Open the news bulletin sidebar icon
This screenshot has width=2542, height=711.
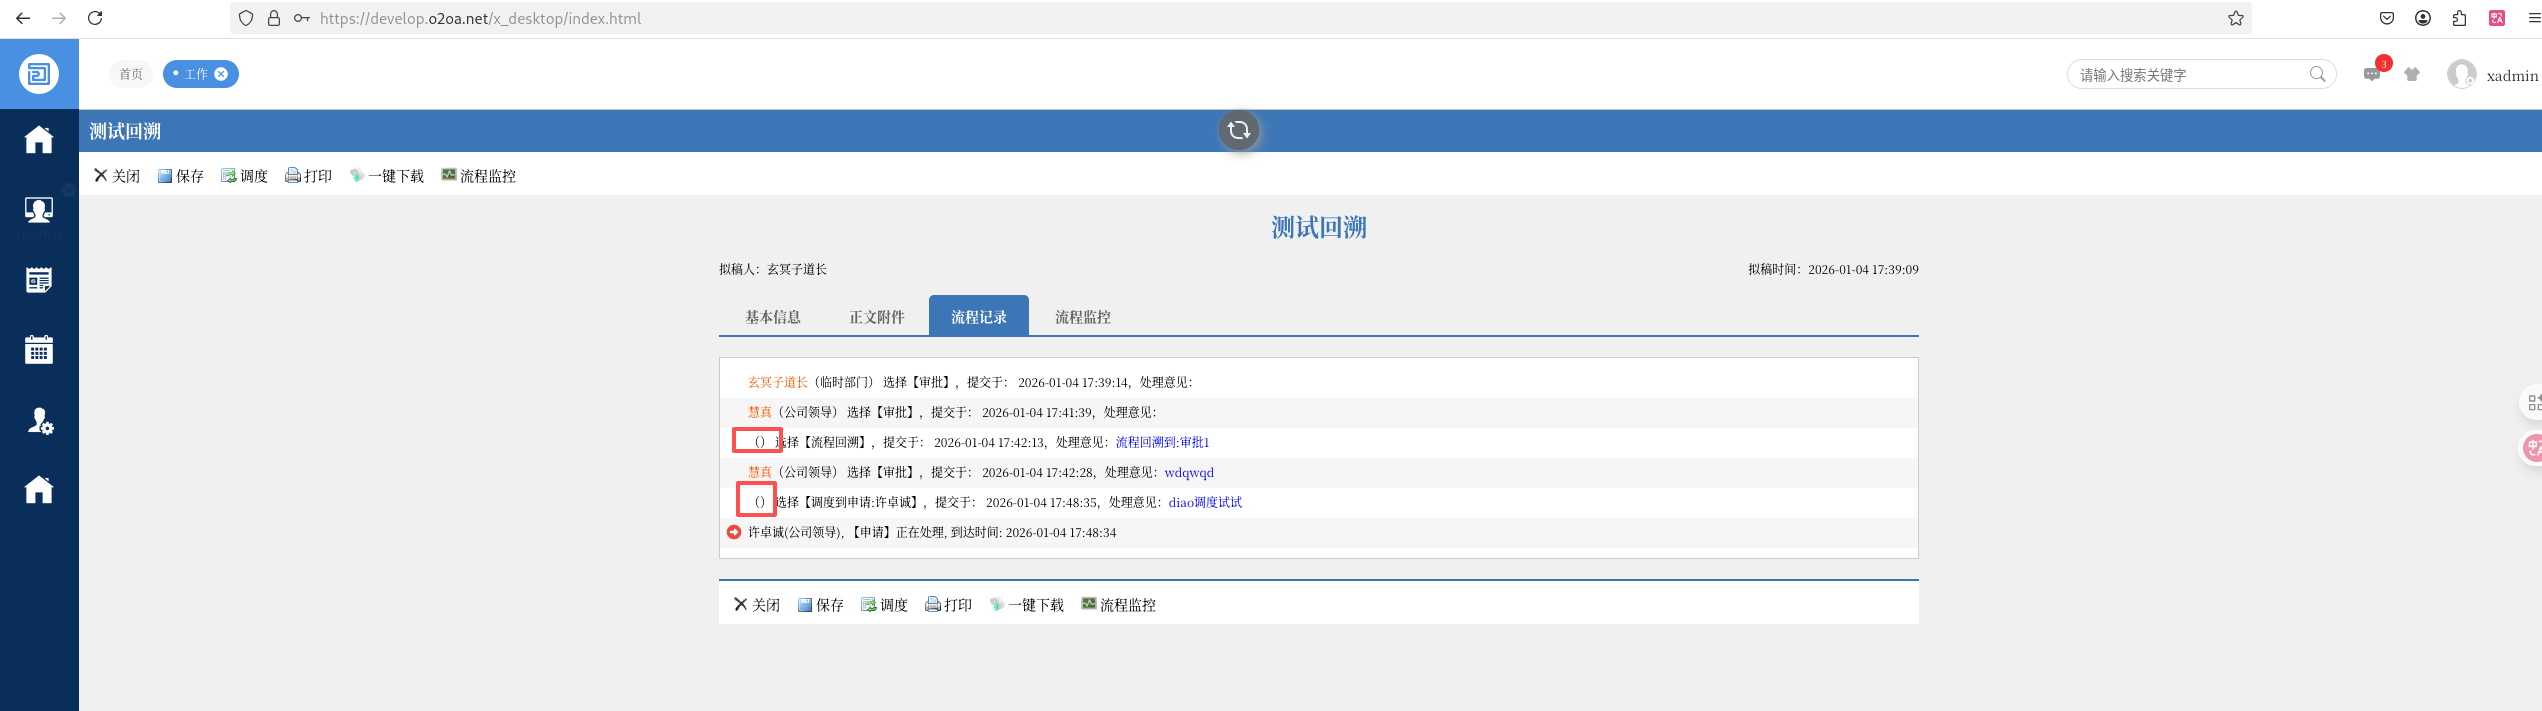tap(39, 280)
